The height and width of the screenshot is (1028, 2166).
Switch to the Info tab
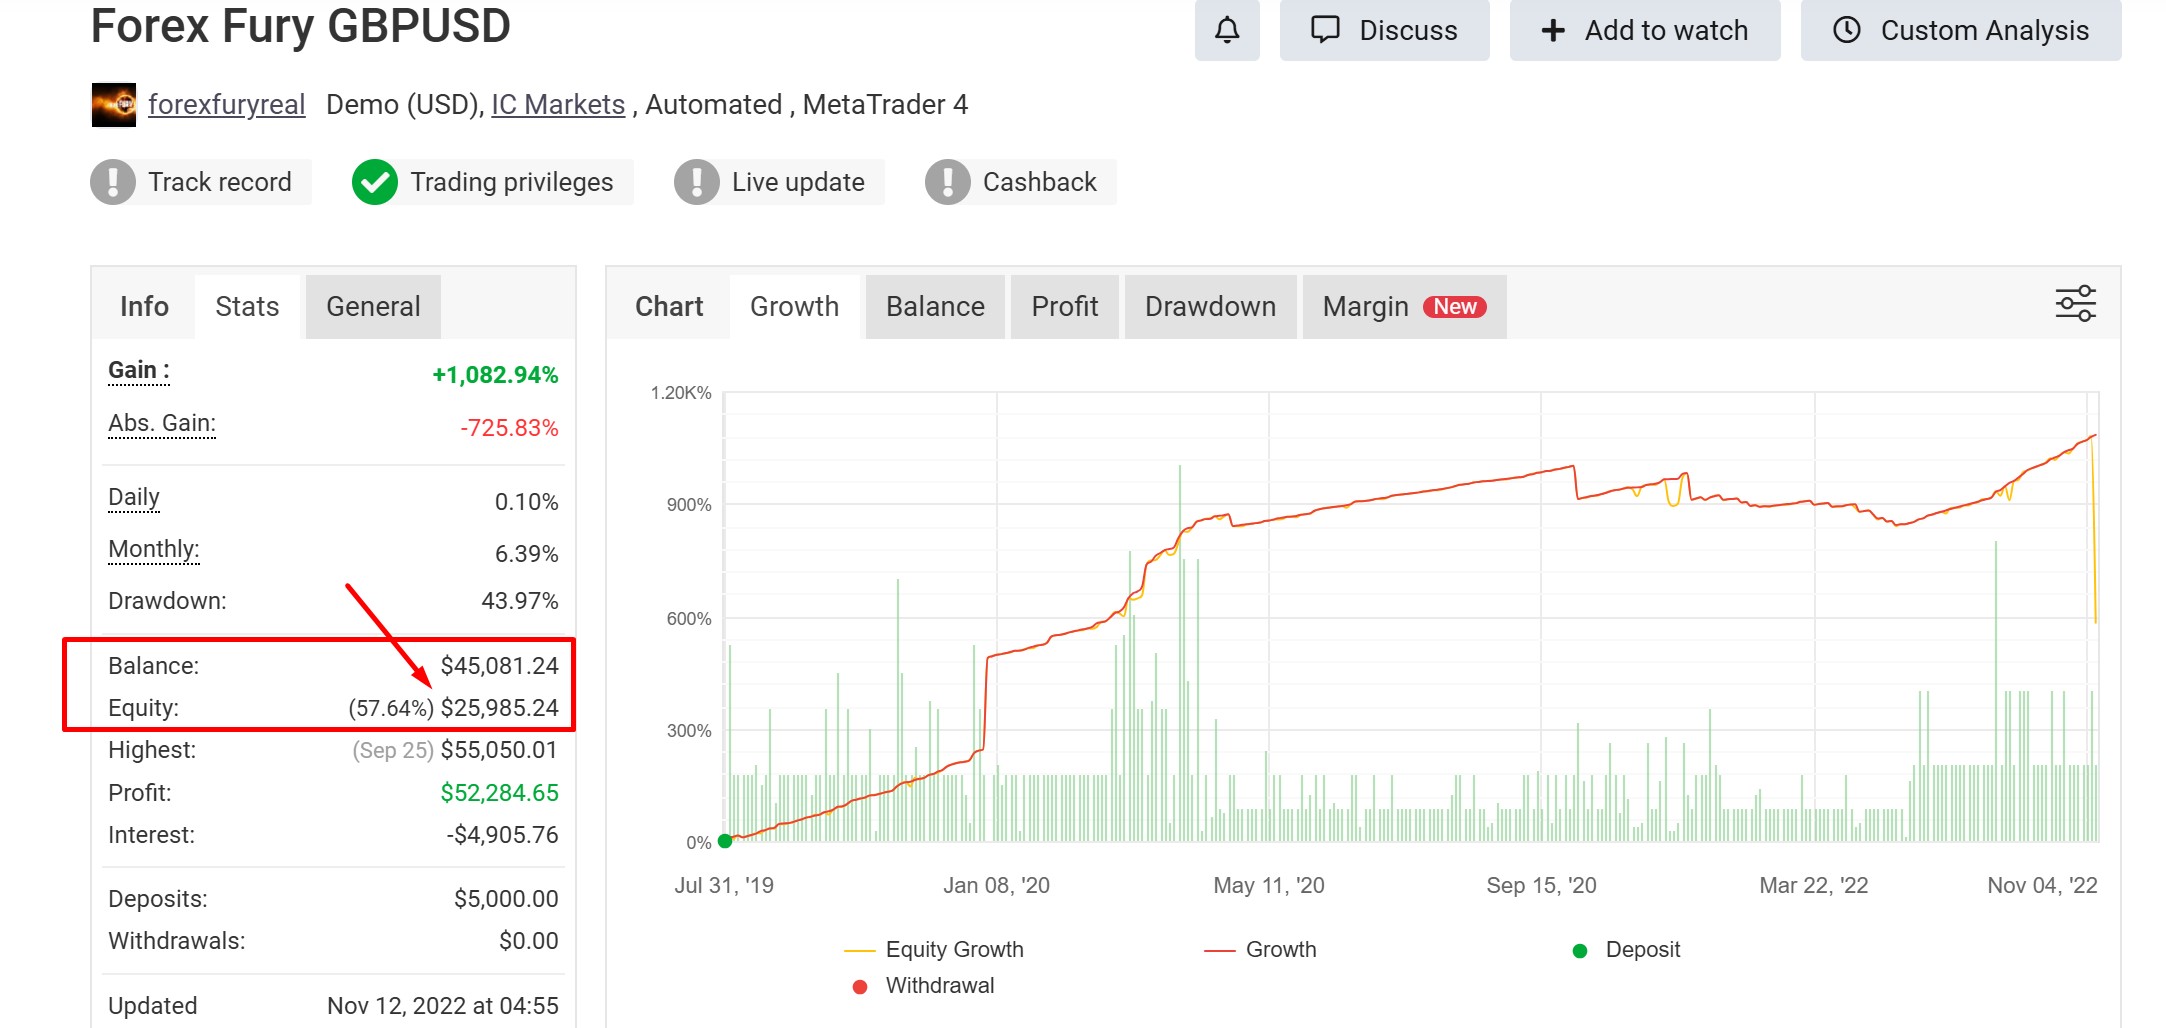(143, 306)
